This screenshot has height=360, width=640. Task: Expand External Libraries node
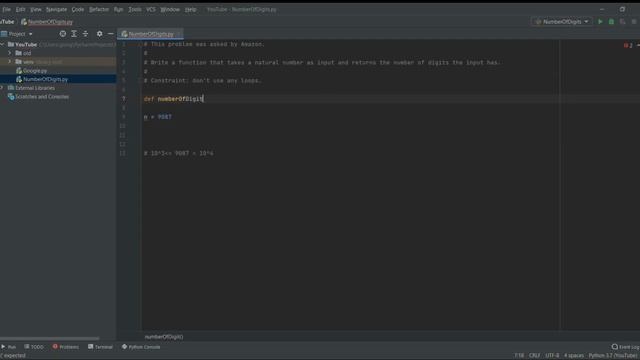pos(2,88)
